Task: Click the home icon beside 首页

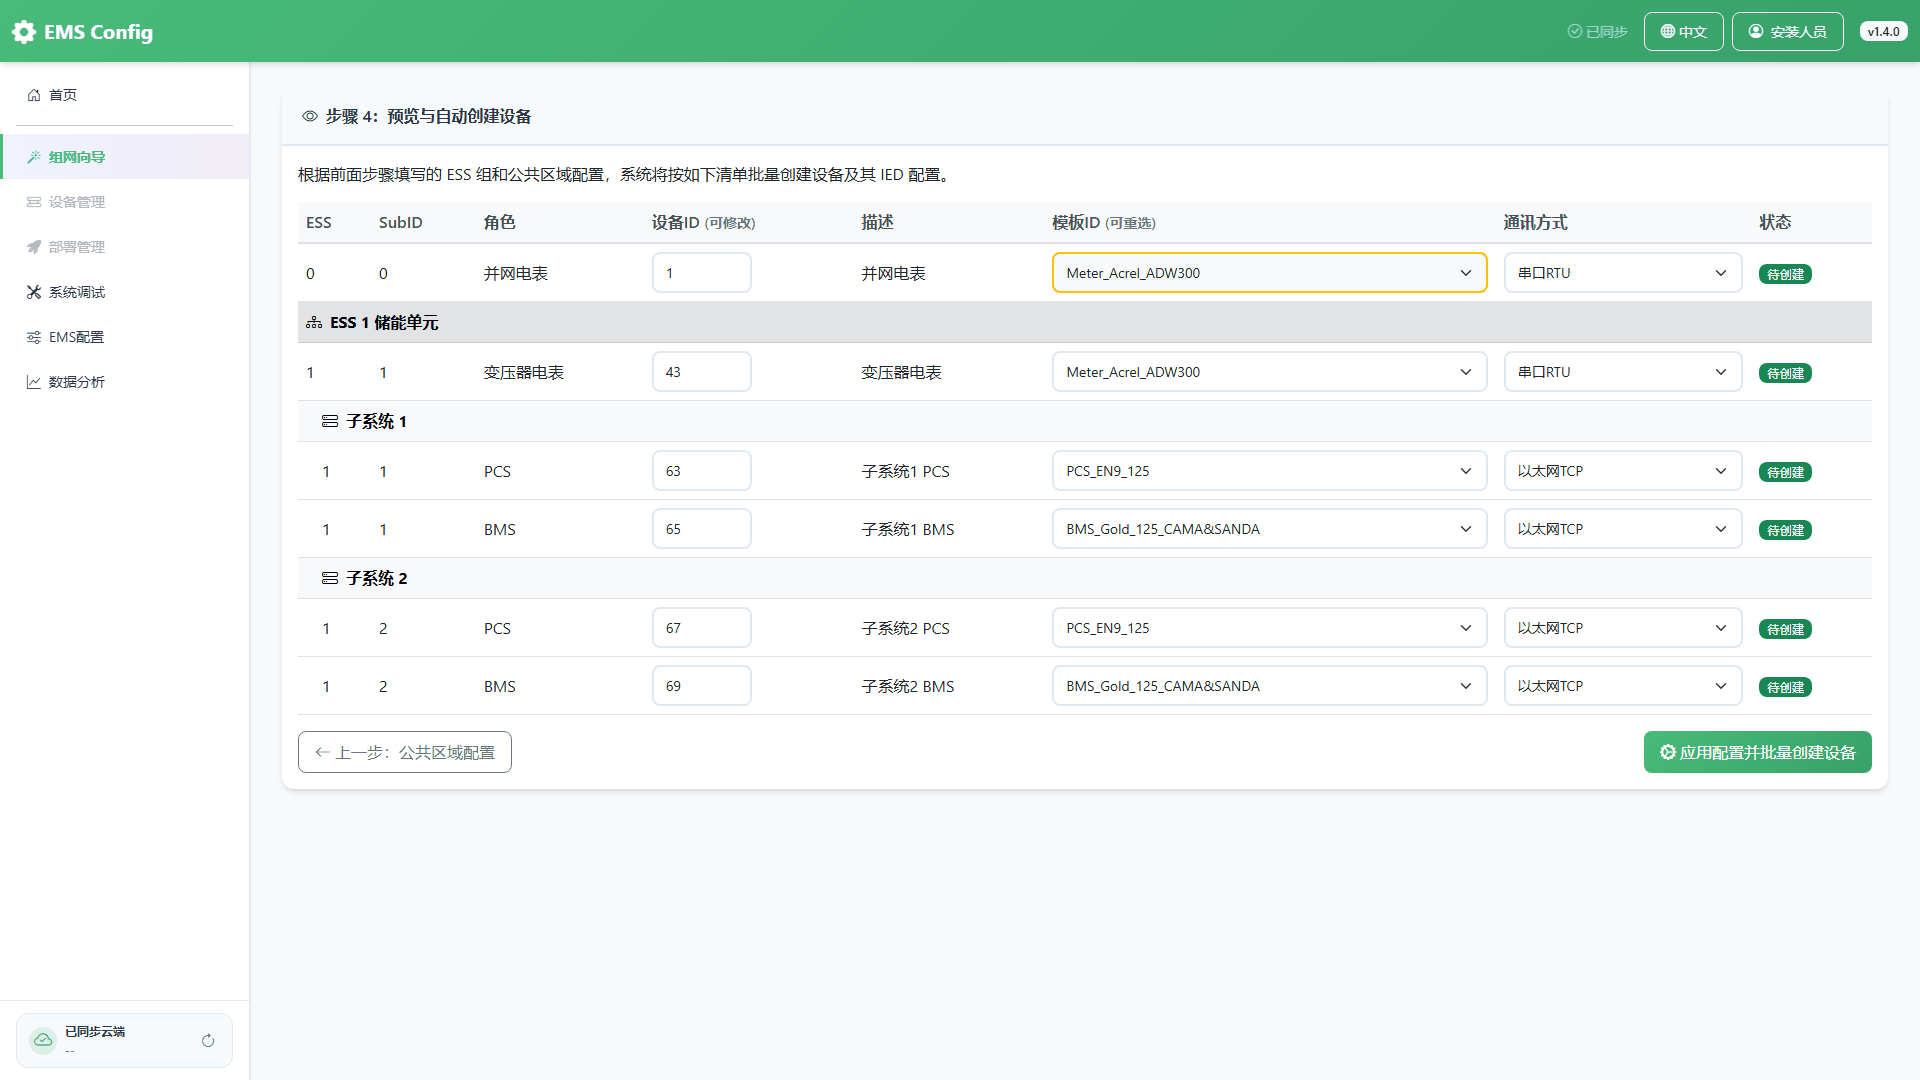Action: click(34, 95)
